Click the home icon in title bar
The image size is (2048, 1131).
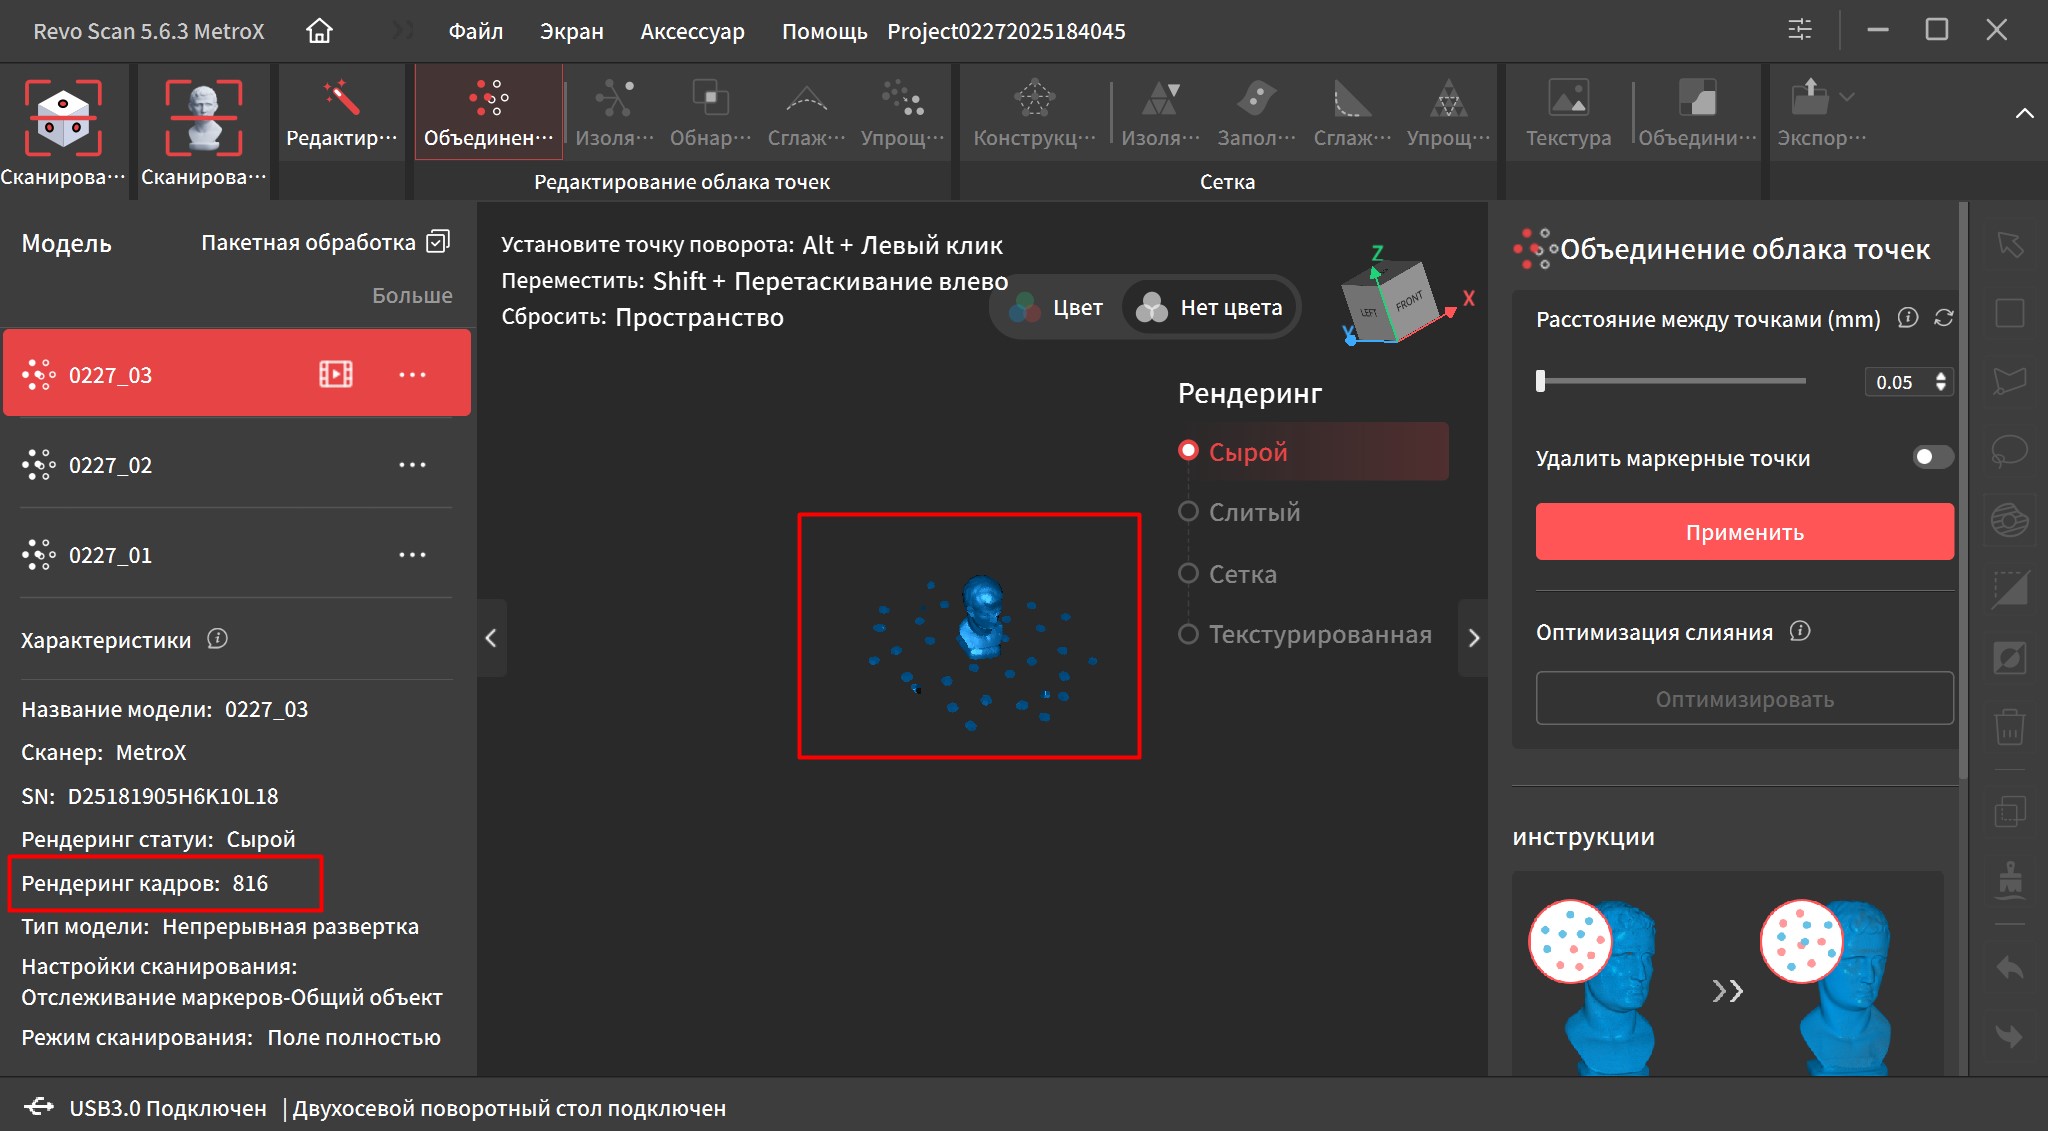coord(319,31)
